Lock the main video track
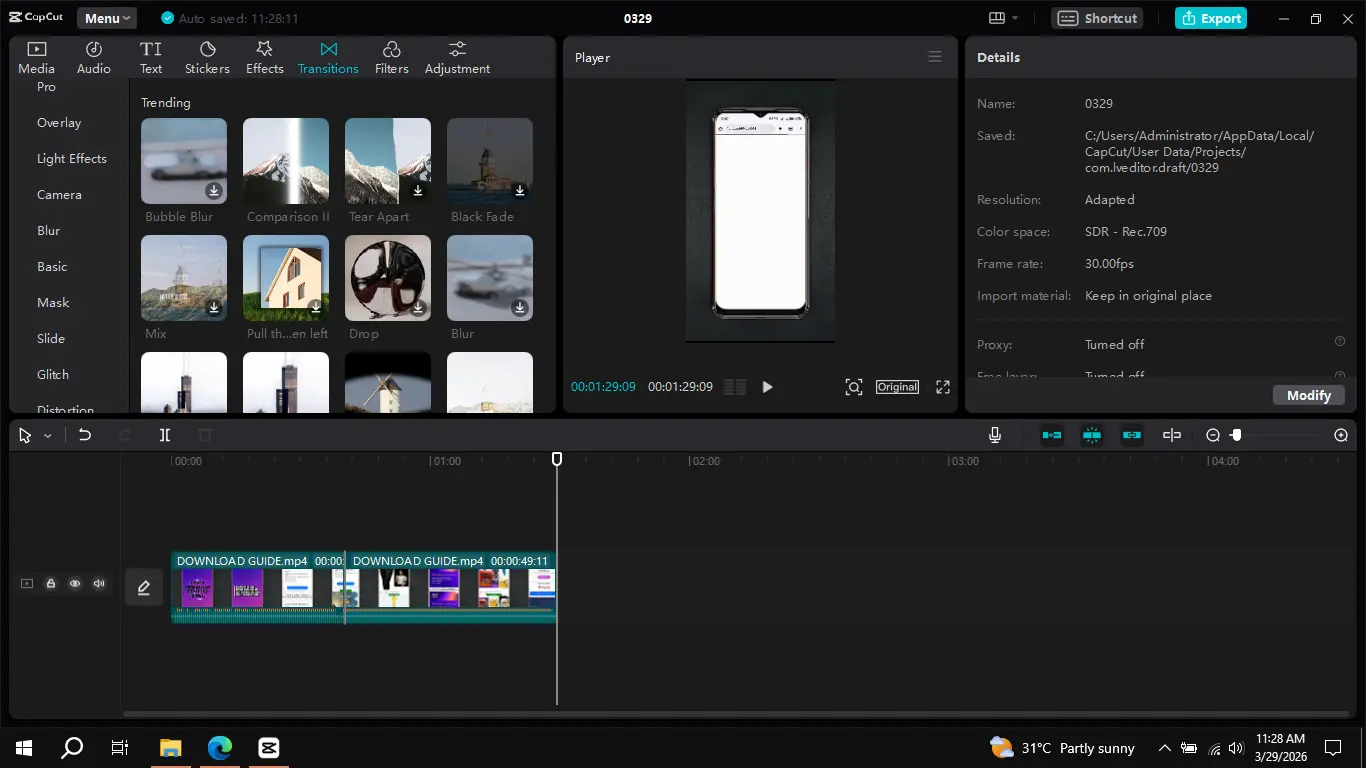 (50, 584)
